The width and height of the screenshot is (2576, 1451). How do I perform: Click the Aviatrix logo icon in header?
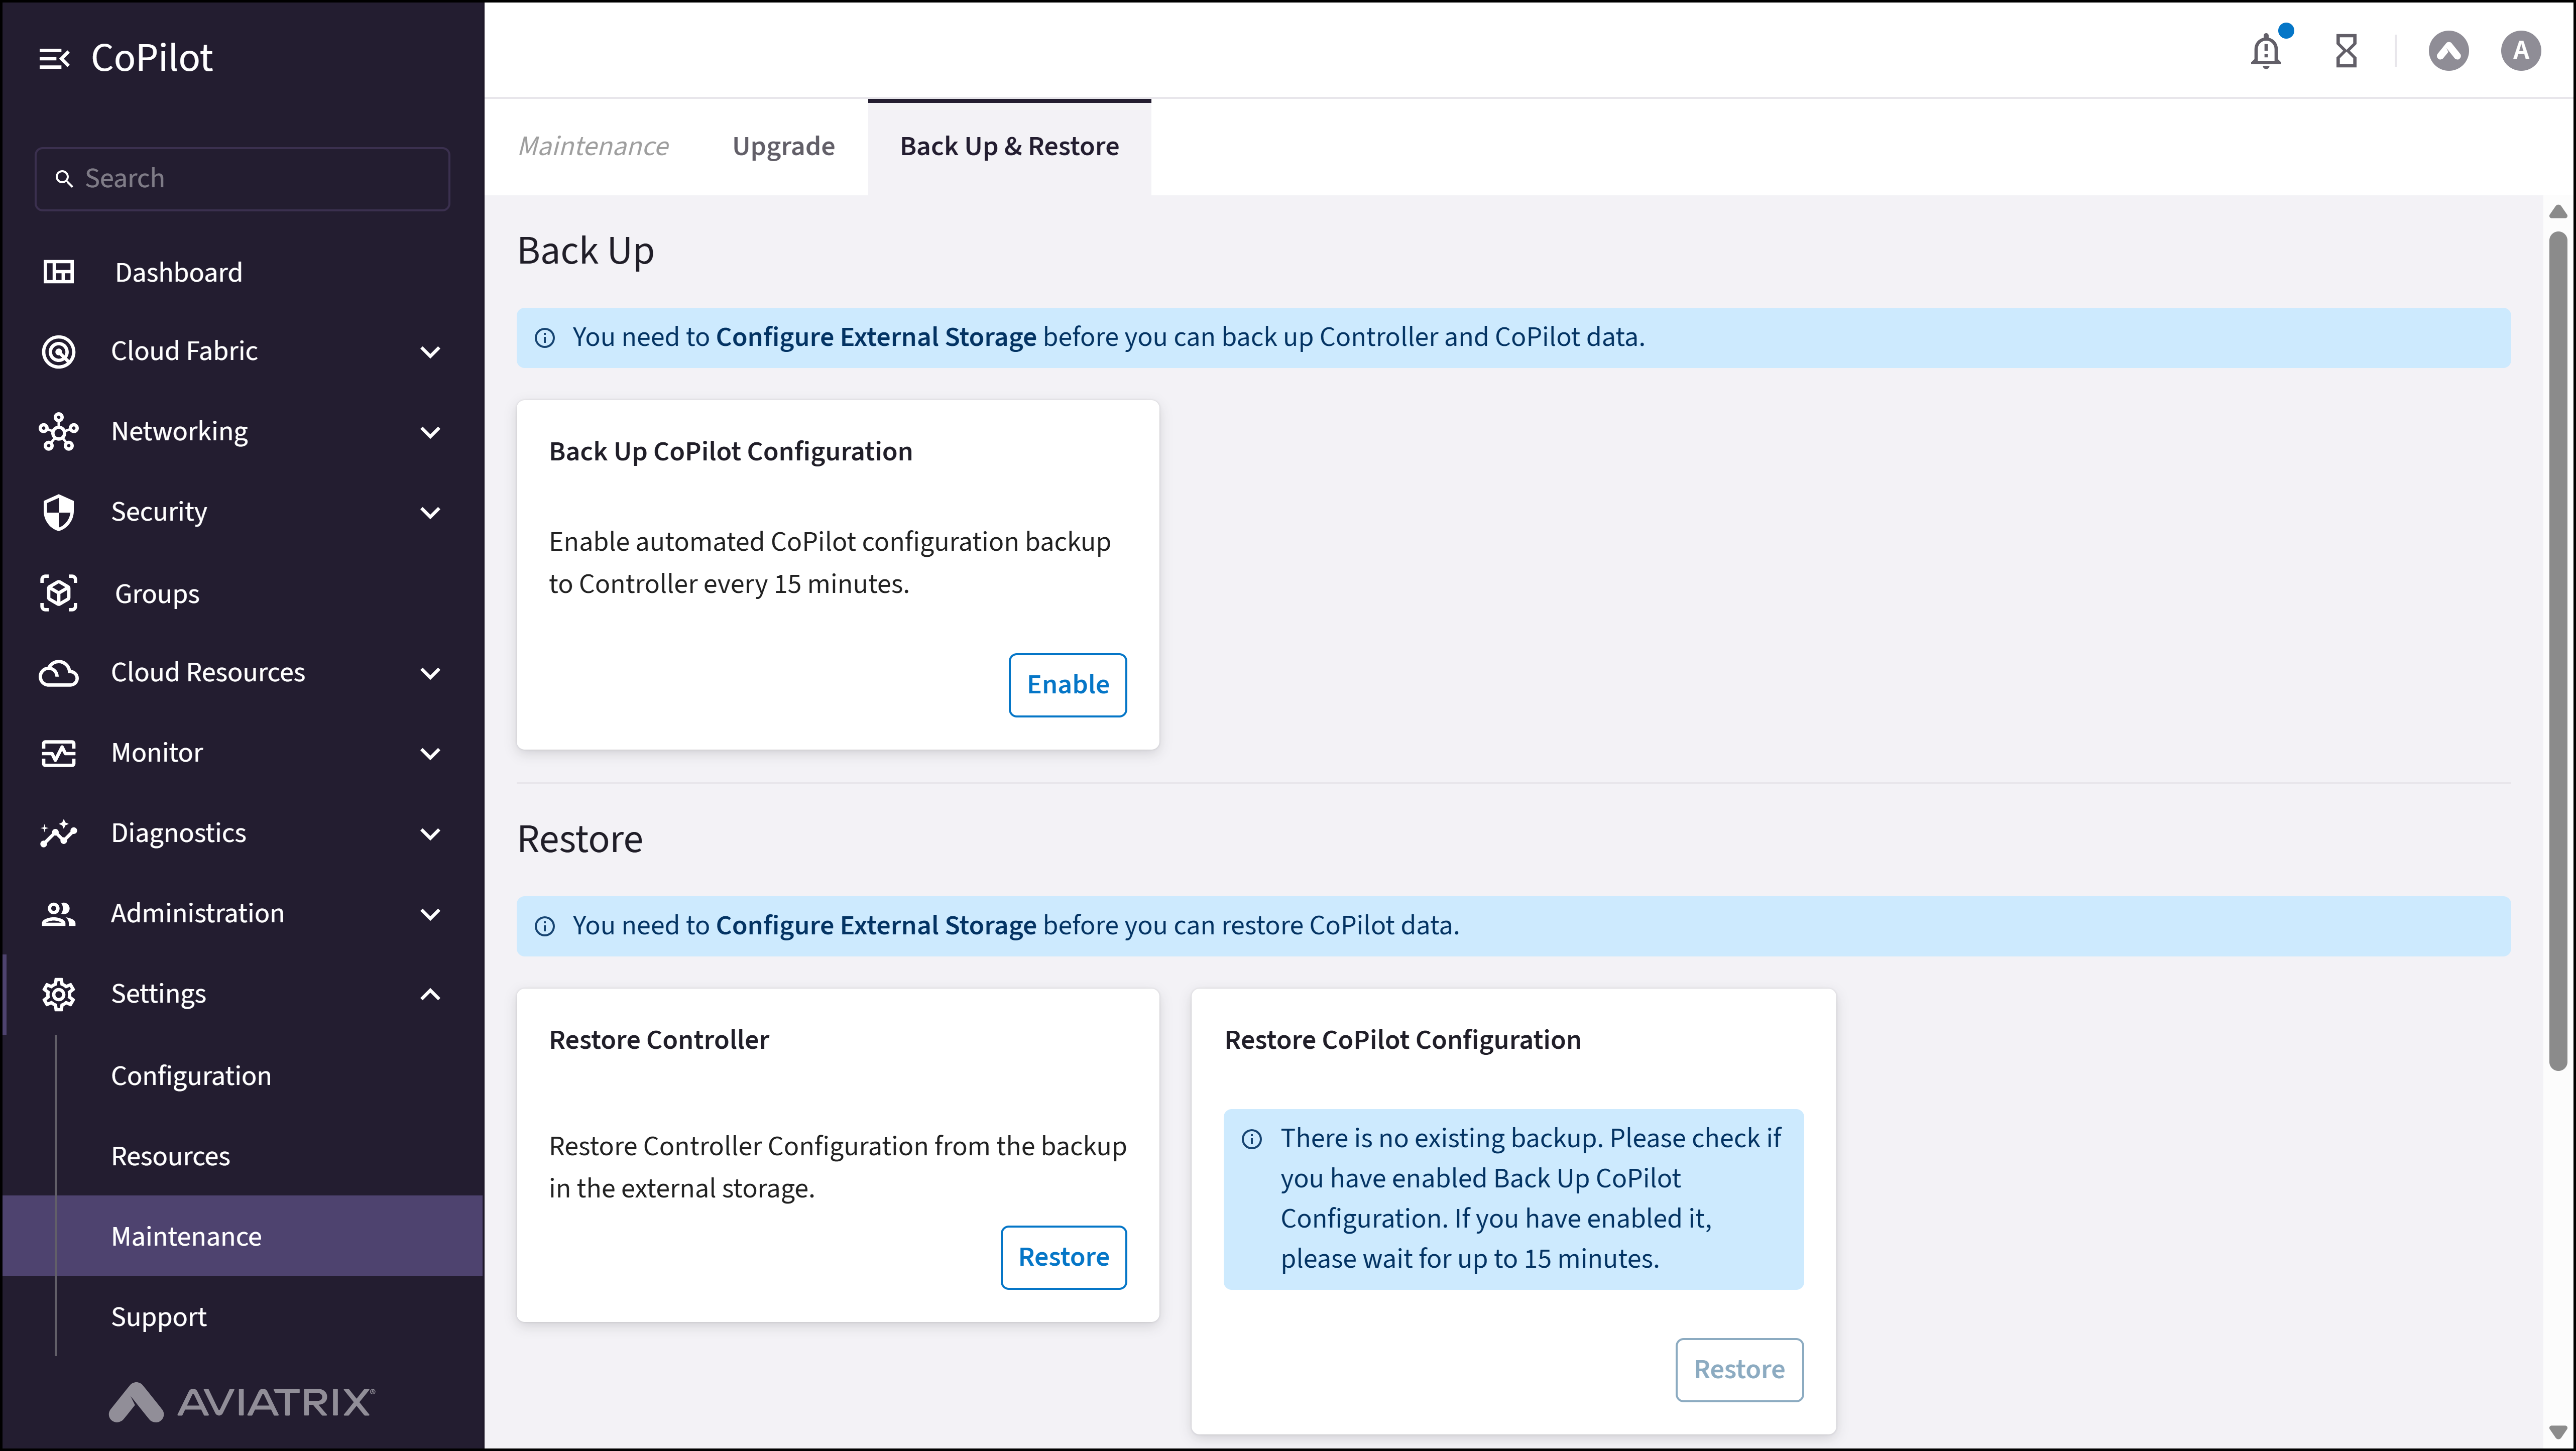[2448, 51]
